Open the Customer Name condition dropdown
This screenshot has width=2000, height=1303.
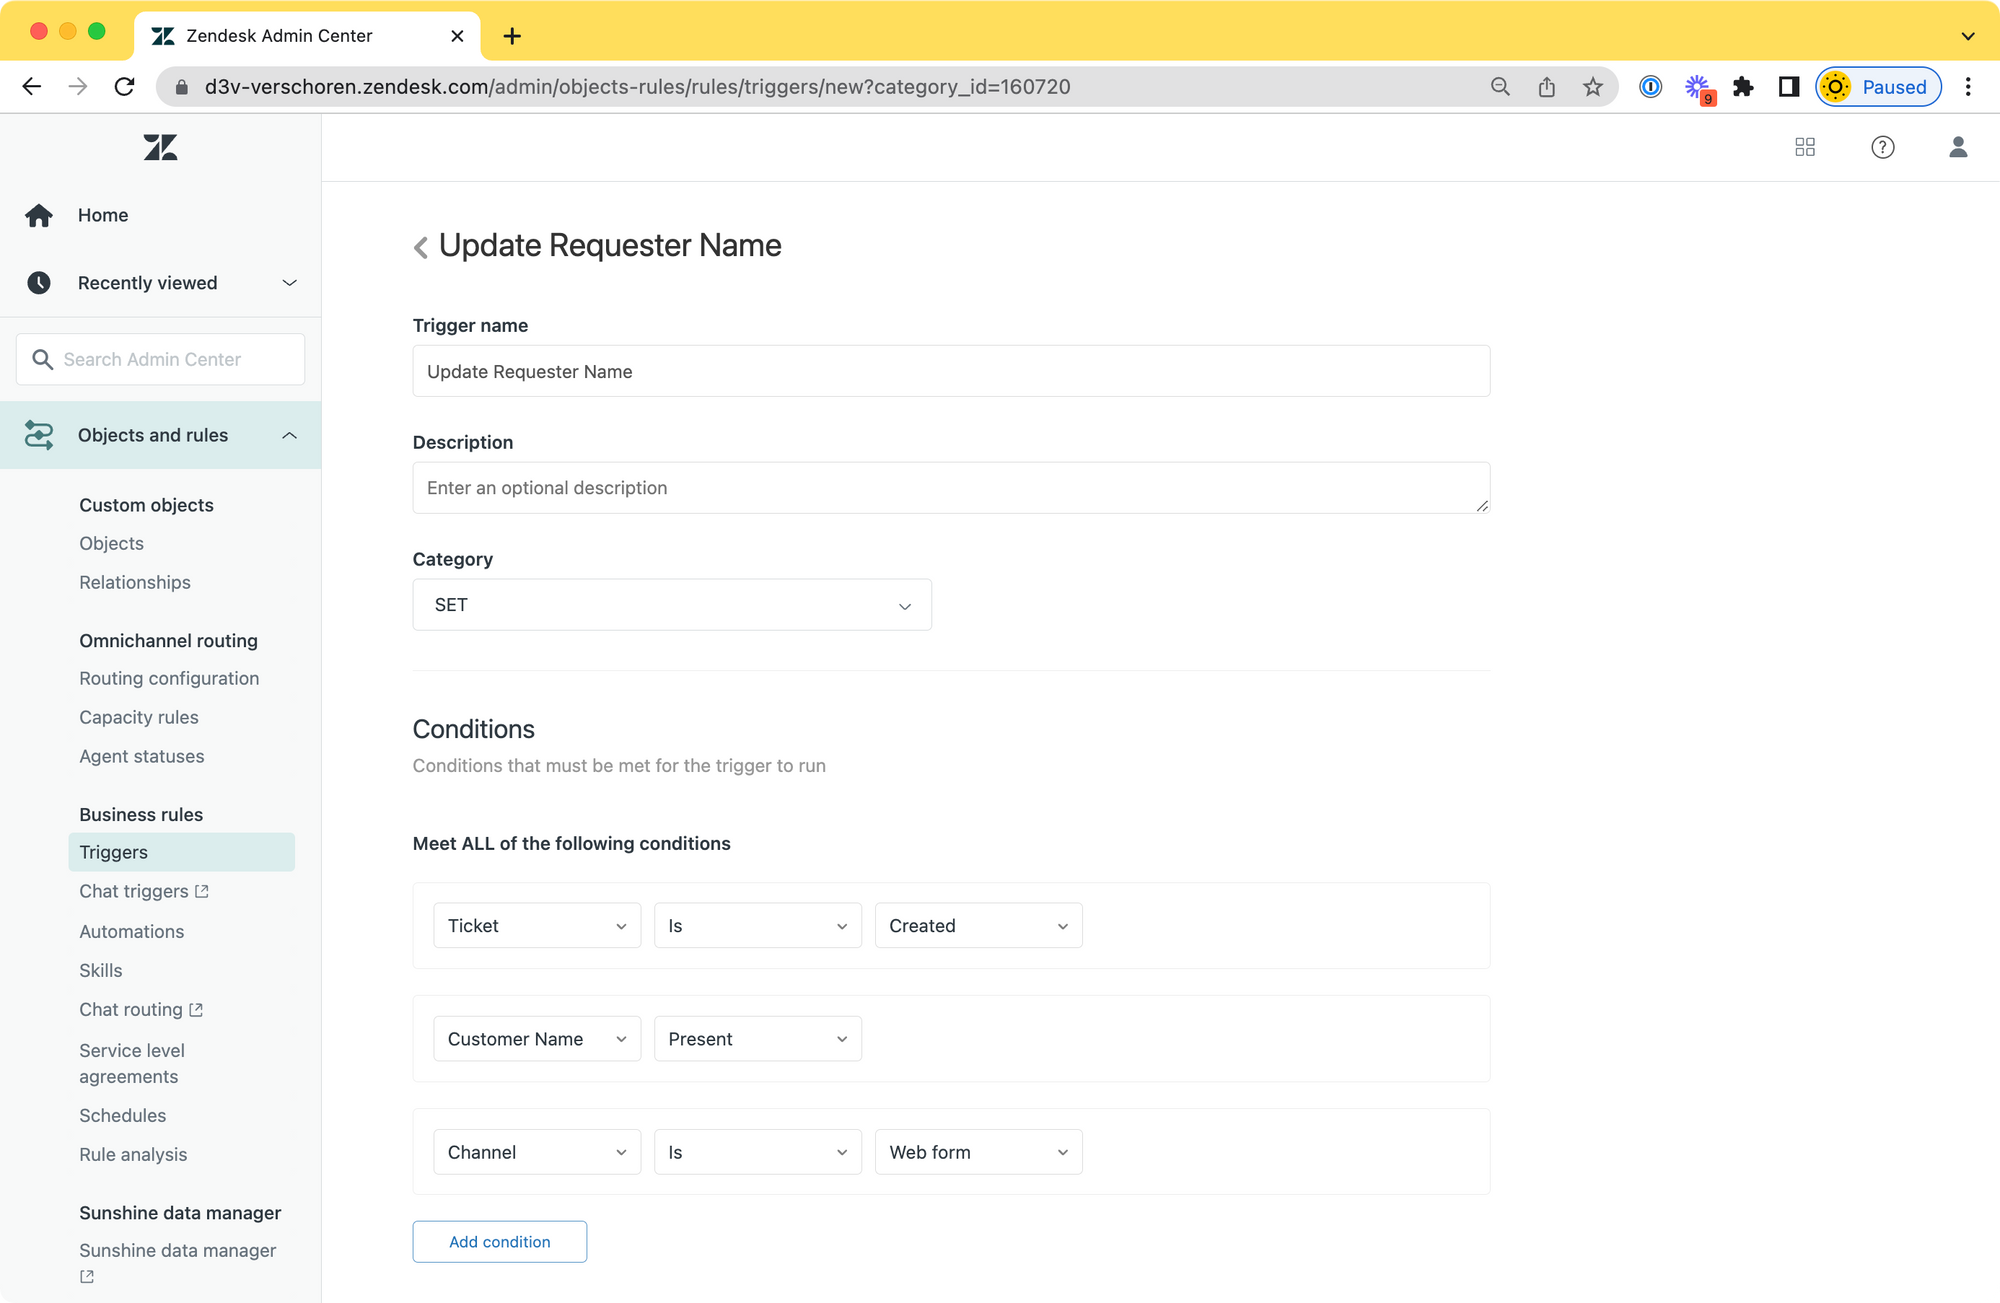coord(537,1039)
